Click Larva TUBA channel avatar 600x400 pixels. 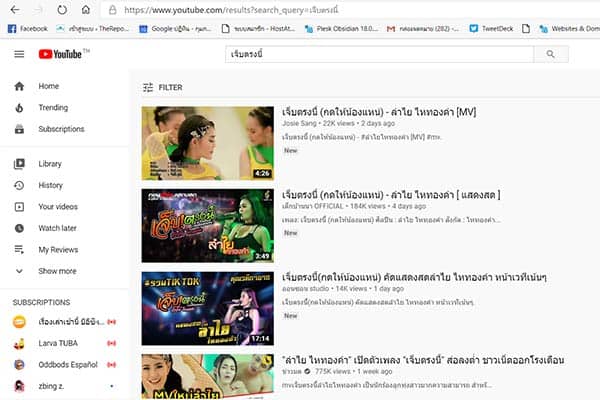(19, 343)
